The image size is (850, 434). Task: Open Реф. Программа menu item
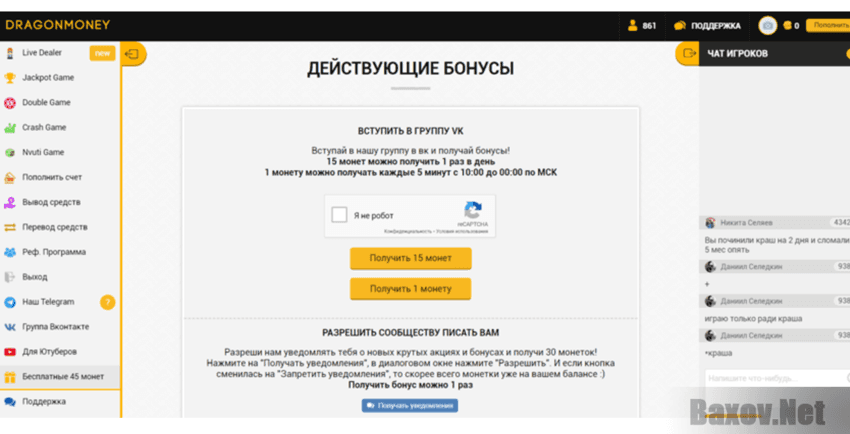pyautogui.click(x=54, y=252)
